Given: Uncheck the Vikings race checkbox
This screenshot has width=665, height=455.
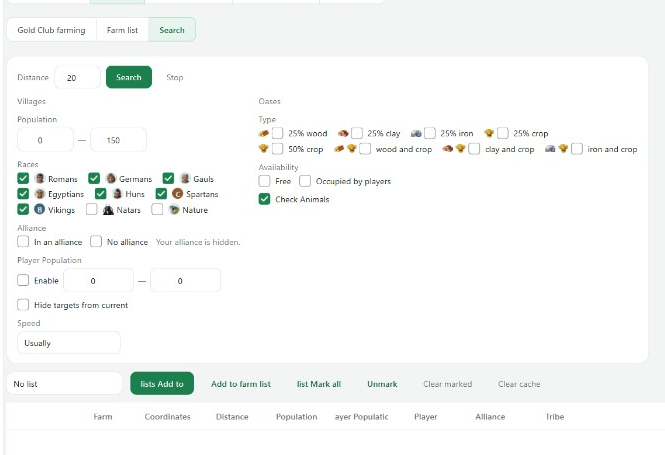Looking at the screenshot, I should click(23, 209).
